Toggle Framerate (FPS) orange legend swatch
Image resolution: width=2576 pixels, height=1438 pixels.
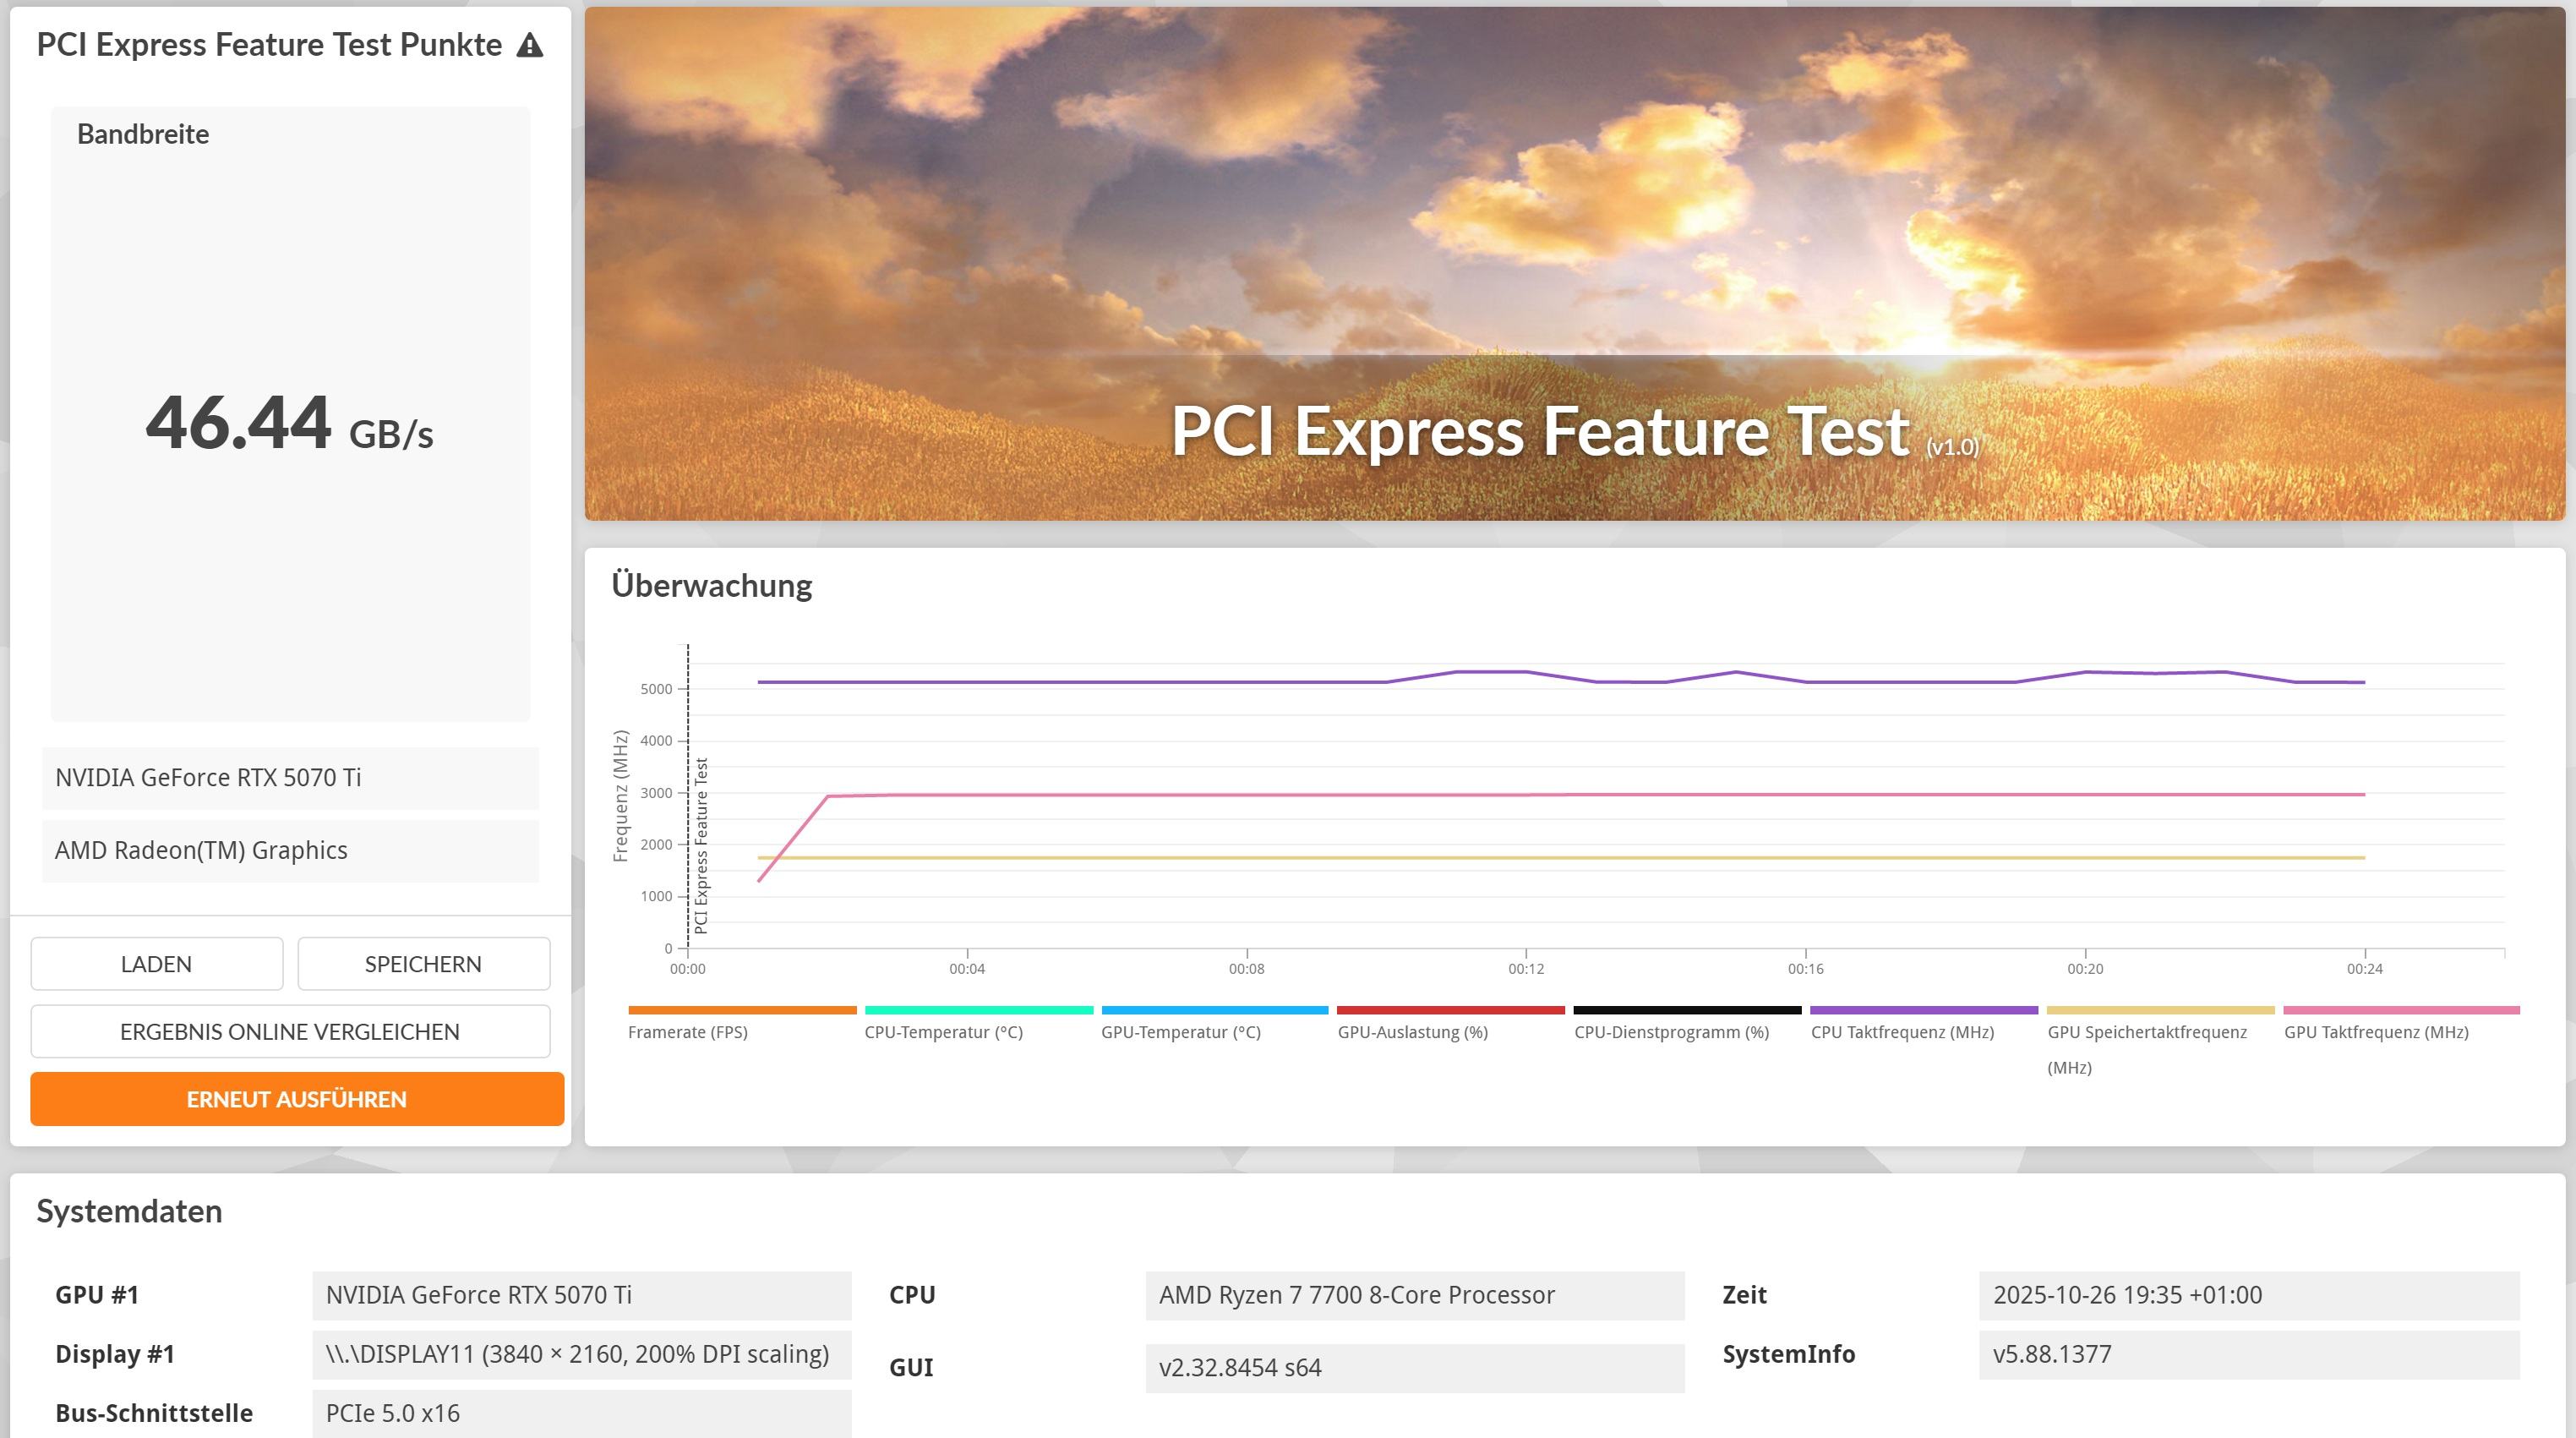point(742,1011)
